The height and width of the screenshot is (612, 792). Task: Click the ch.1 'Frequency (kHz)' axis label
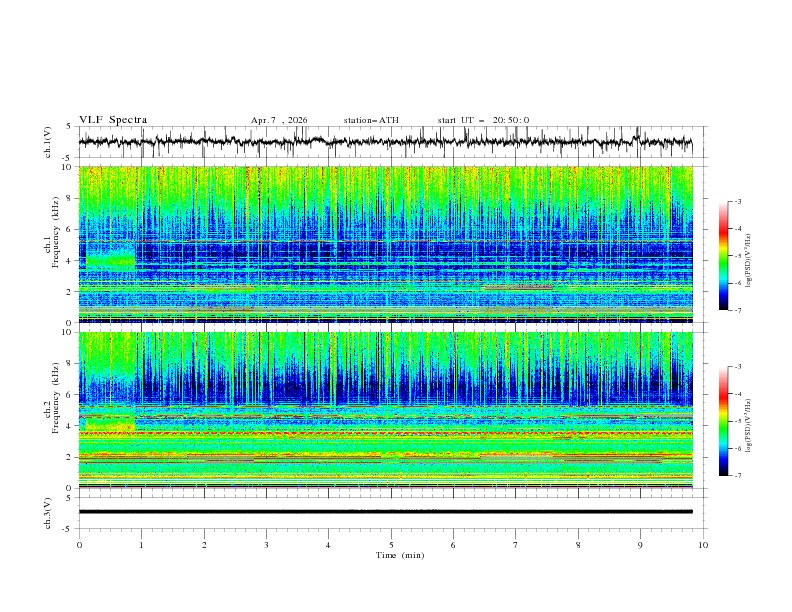coord(56,232)
